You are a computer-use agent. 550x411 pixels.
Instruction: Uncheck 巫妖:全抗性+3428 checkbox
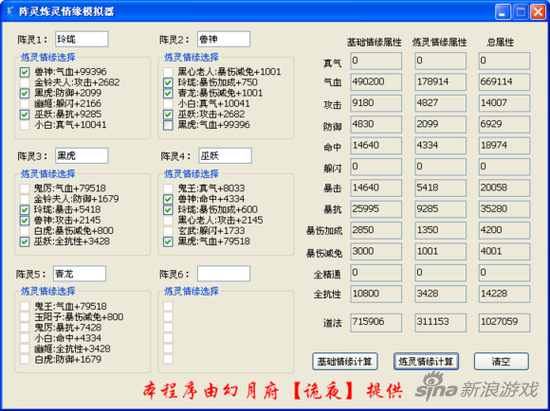[x=25, y=242]
